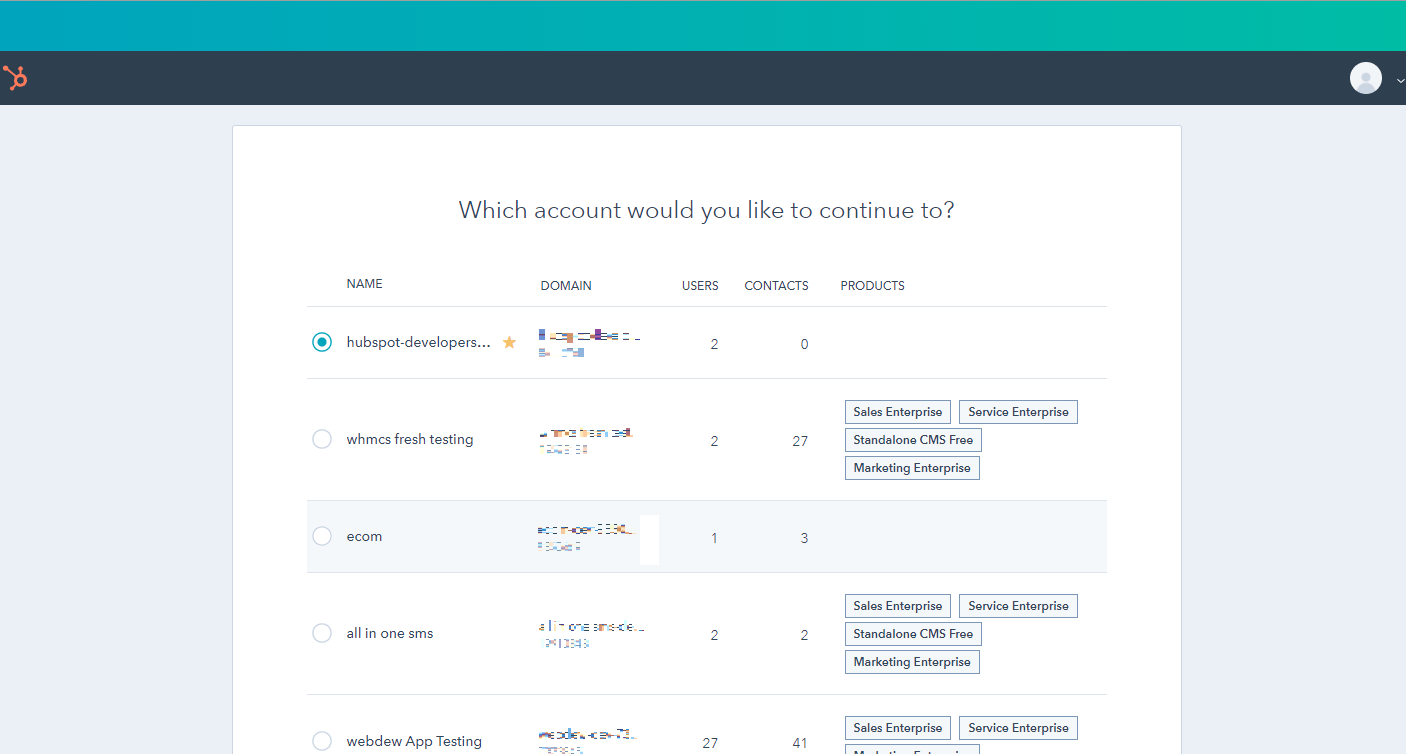
Task: Click Service Enterprise tag in webdew App Testing row
Action: 1018,728
